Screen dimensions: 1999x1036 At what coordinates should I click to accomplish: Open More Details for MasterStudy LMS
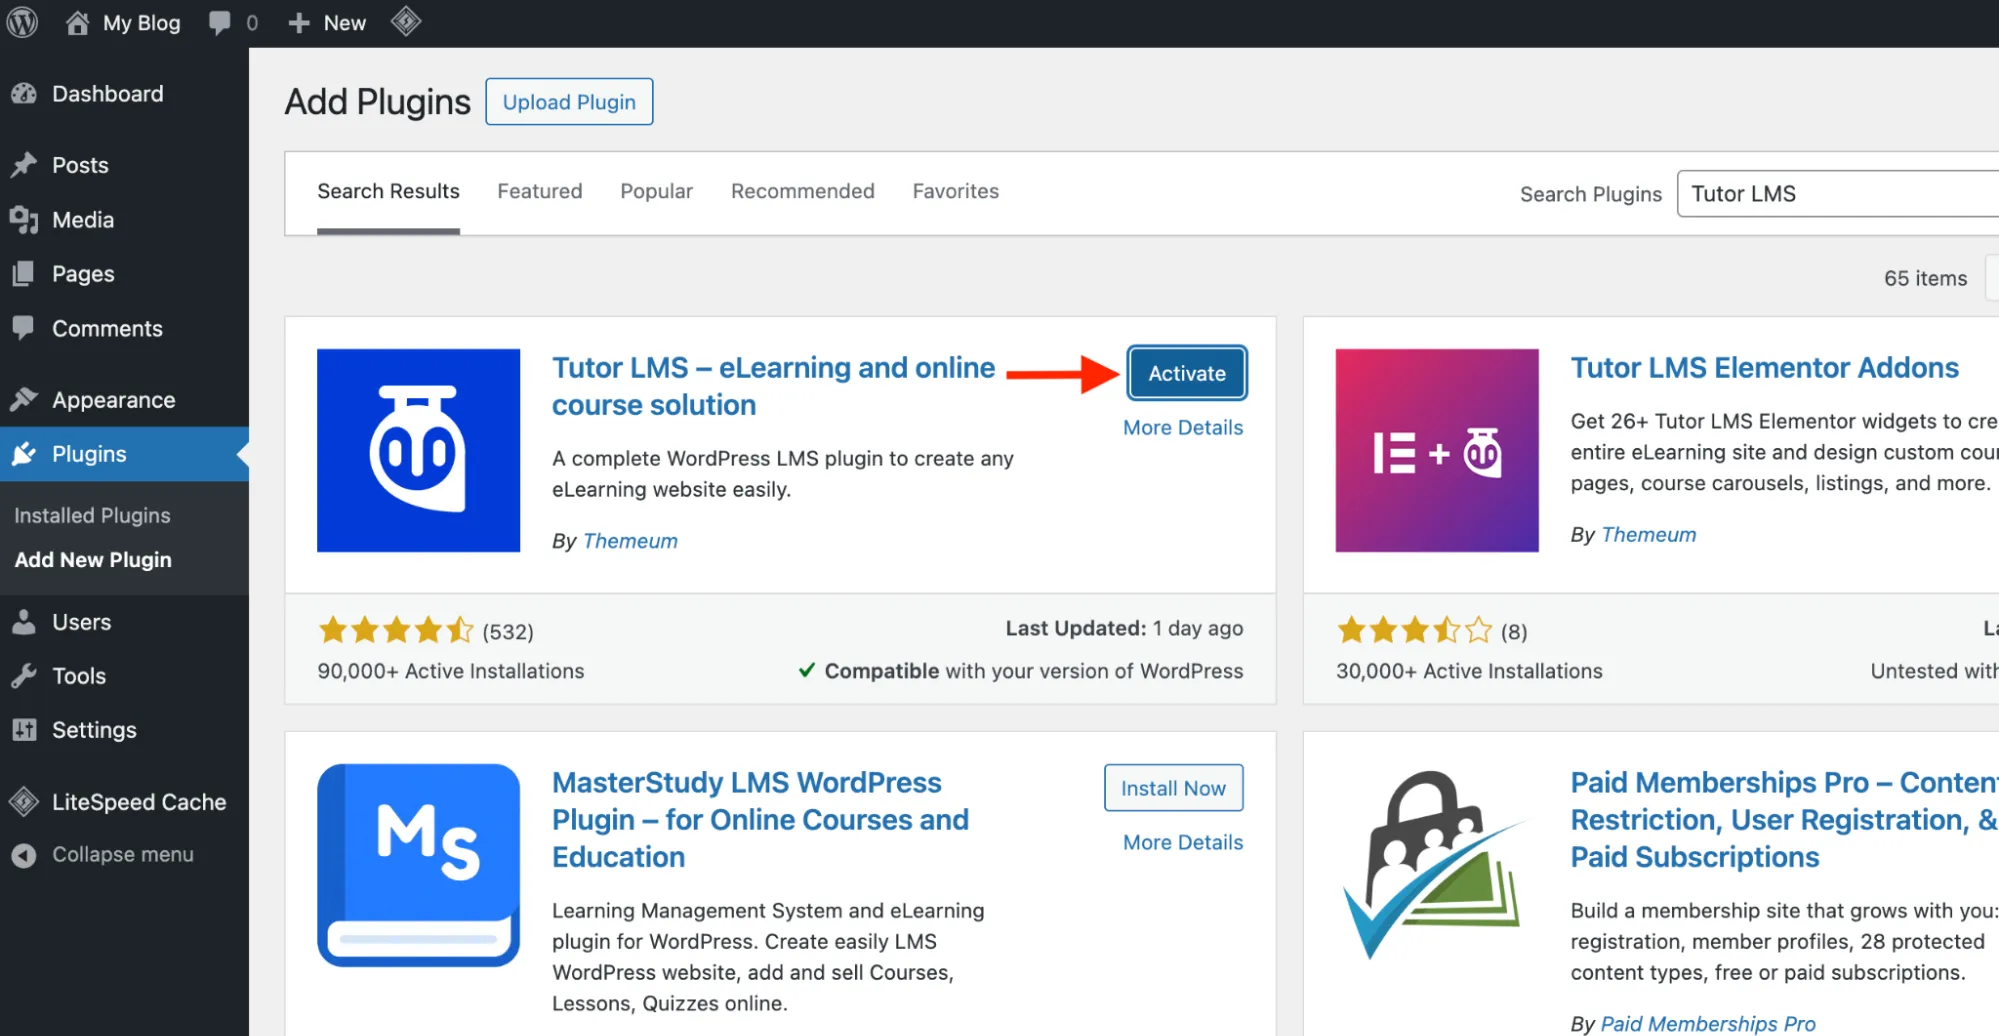point(1183,842)
